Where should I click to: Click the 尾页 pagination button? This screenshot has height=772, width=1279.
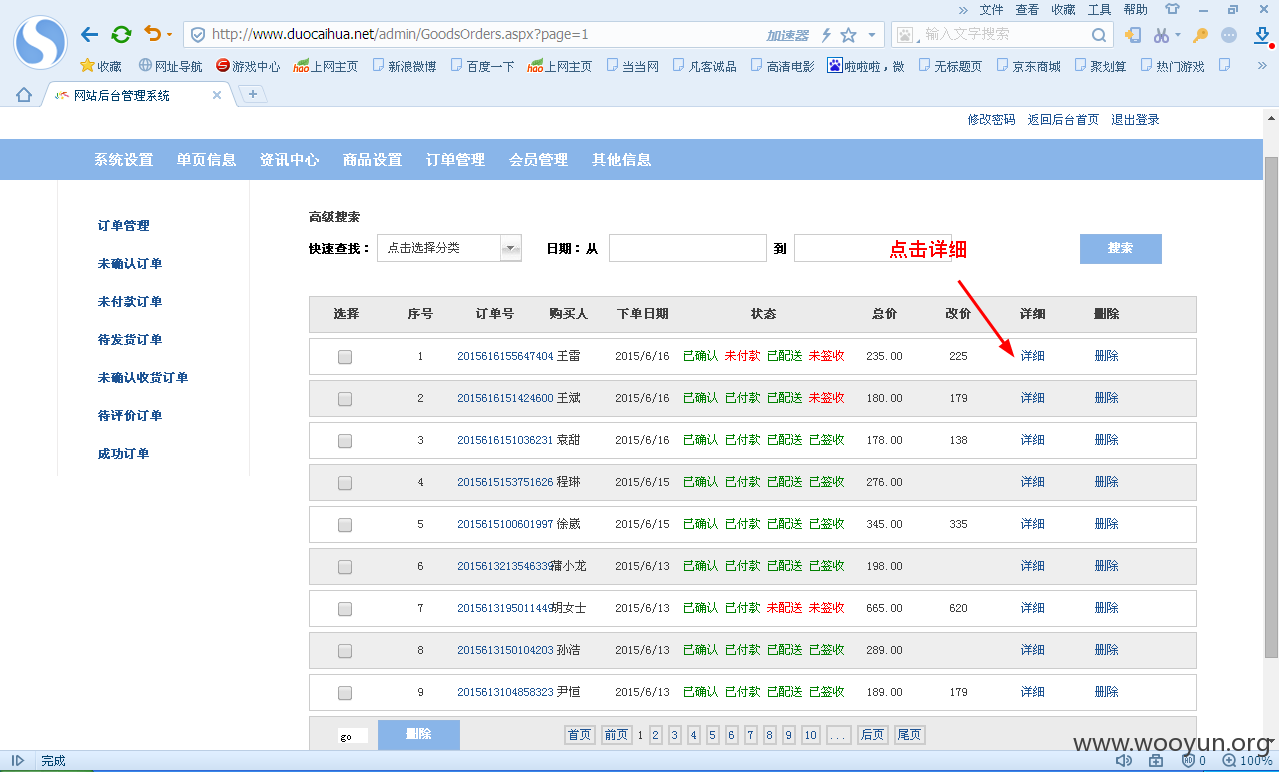[909, 735]
